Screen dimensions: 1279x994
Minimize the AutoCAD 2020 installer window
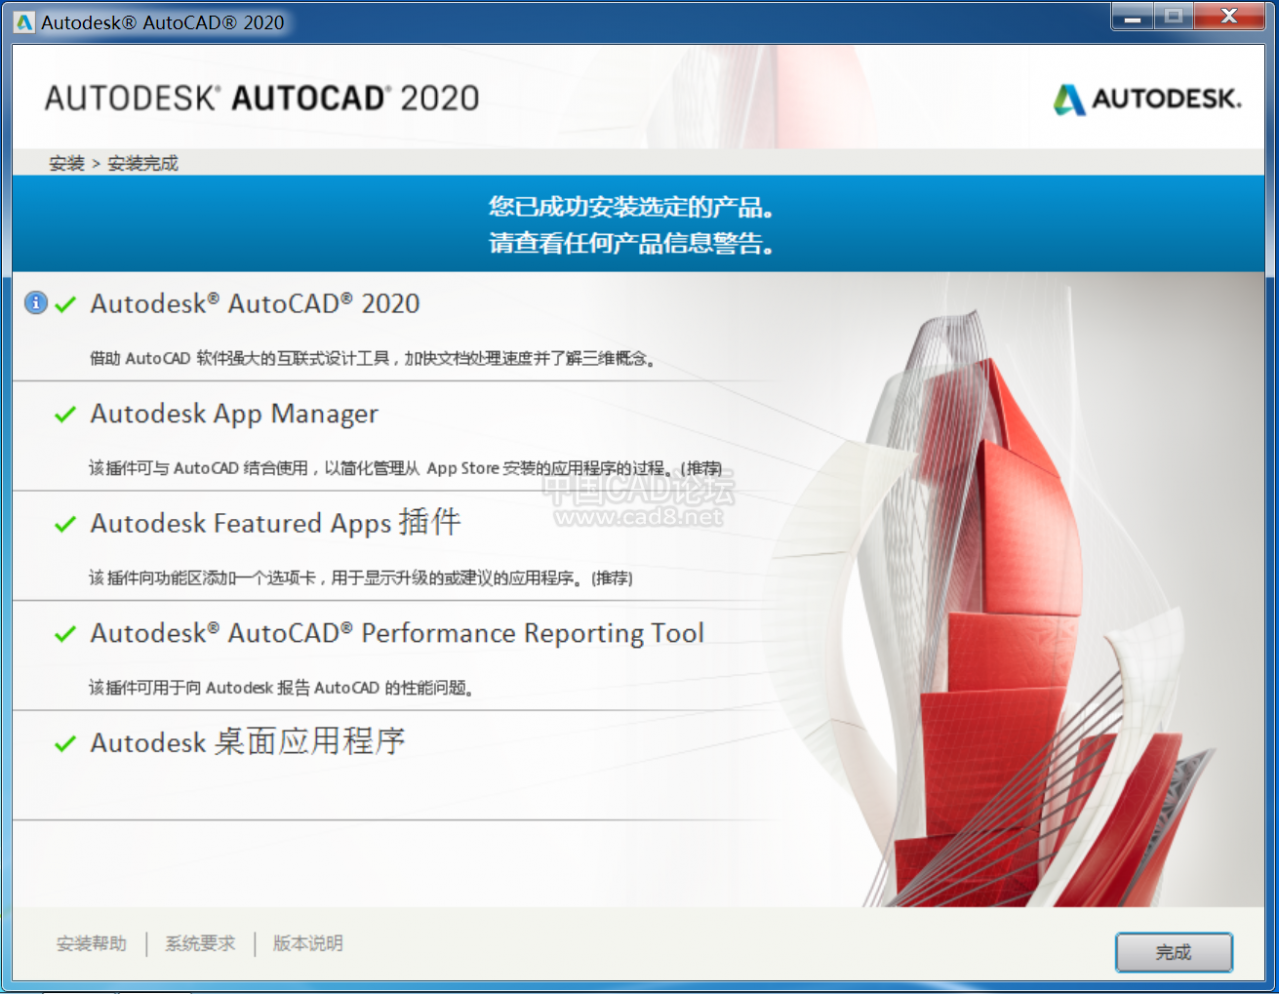[x=1133, y=17]
